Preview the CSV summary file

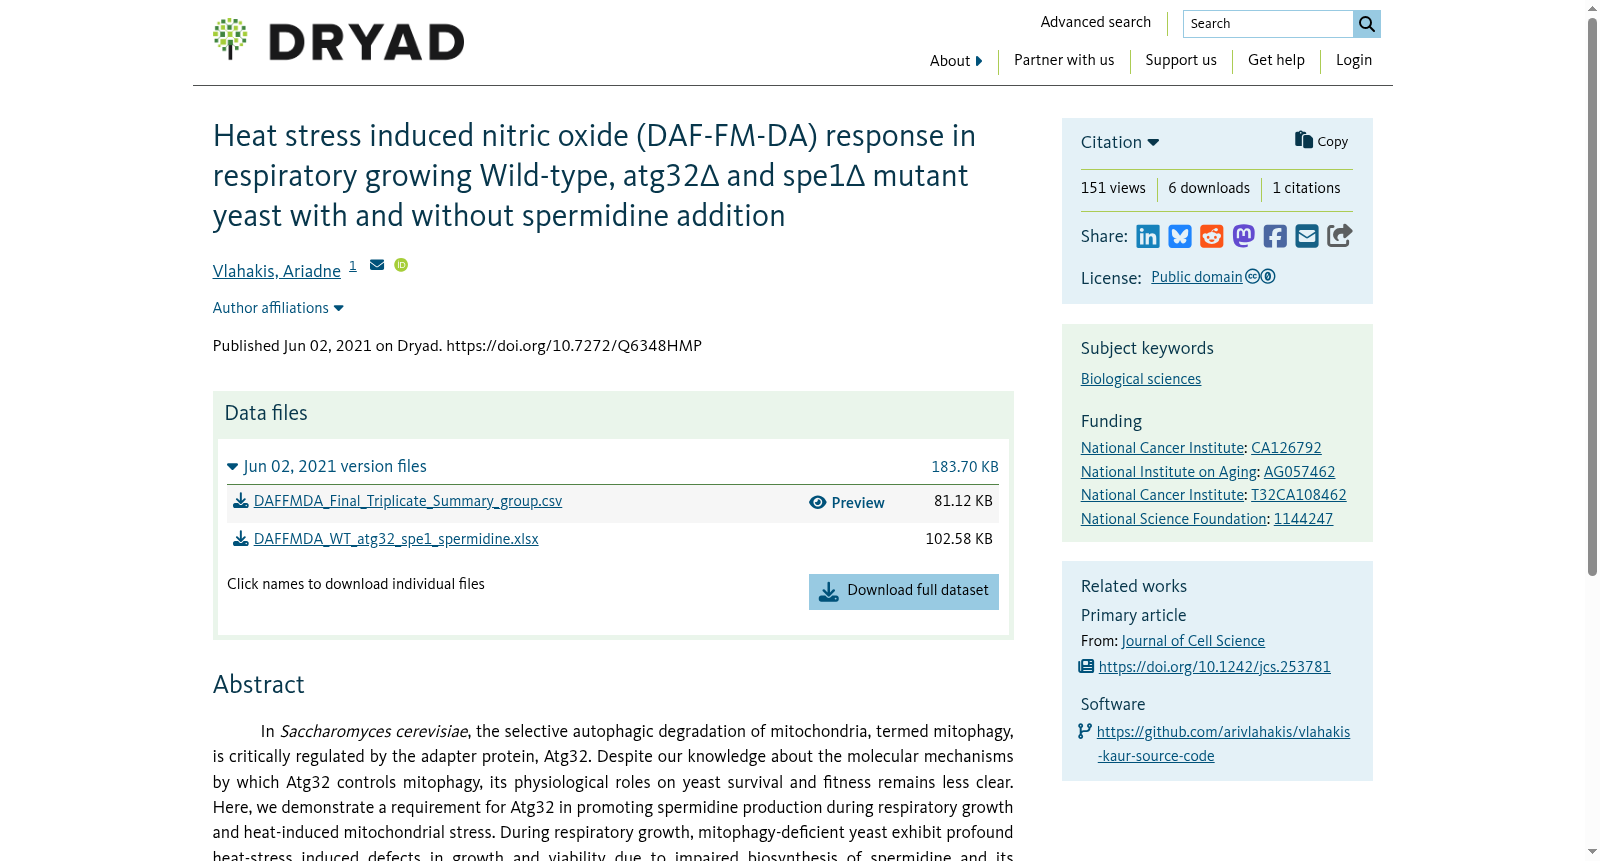pos(847,503)
